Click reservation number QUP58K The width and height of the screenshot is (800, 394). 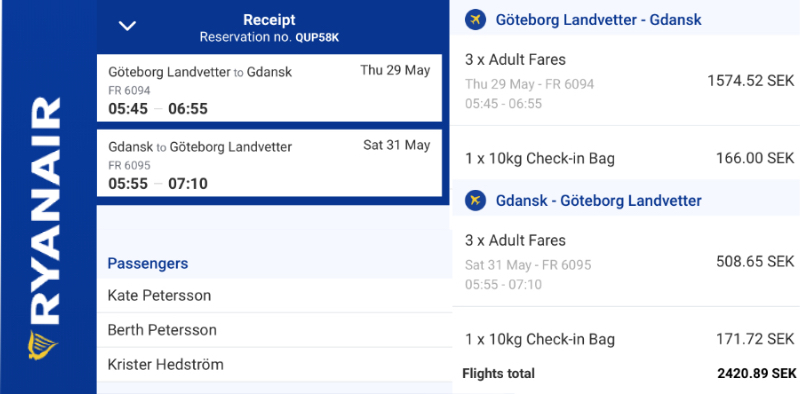pyautogui.click(x=317, y=38)
